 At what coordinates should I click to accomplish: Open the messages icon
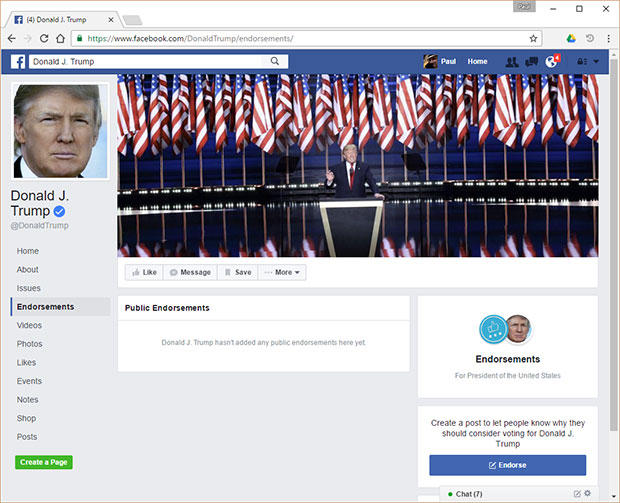[531, 62]
